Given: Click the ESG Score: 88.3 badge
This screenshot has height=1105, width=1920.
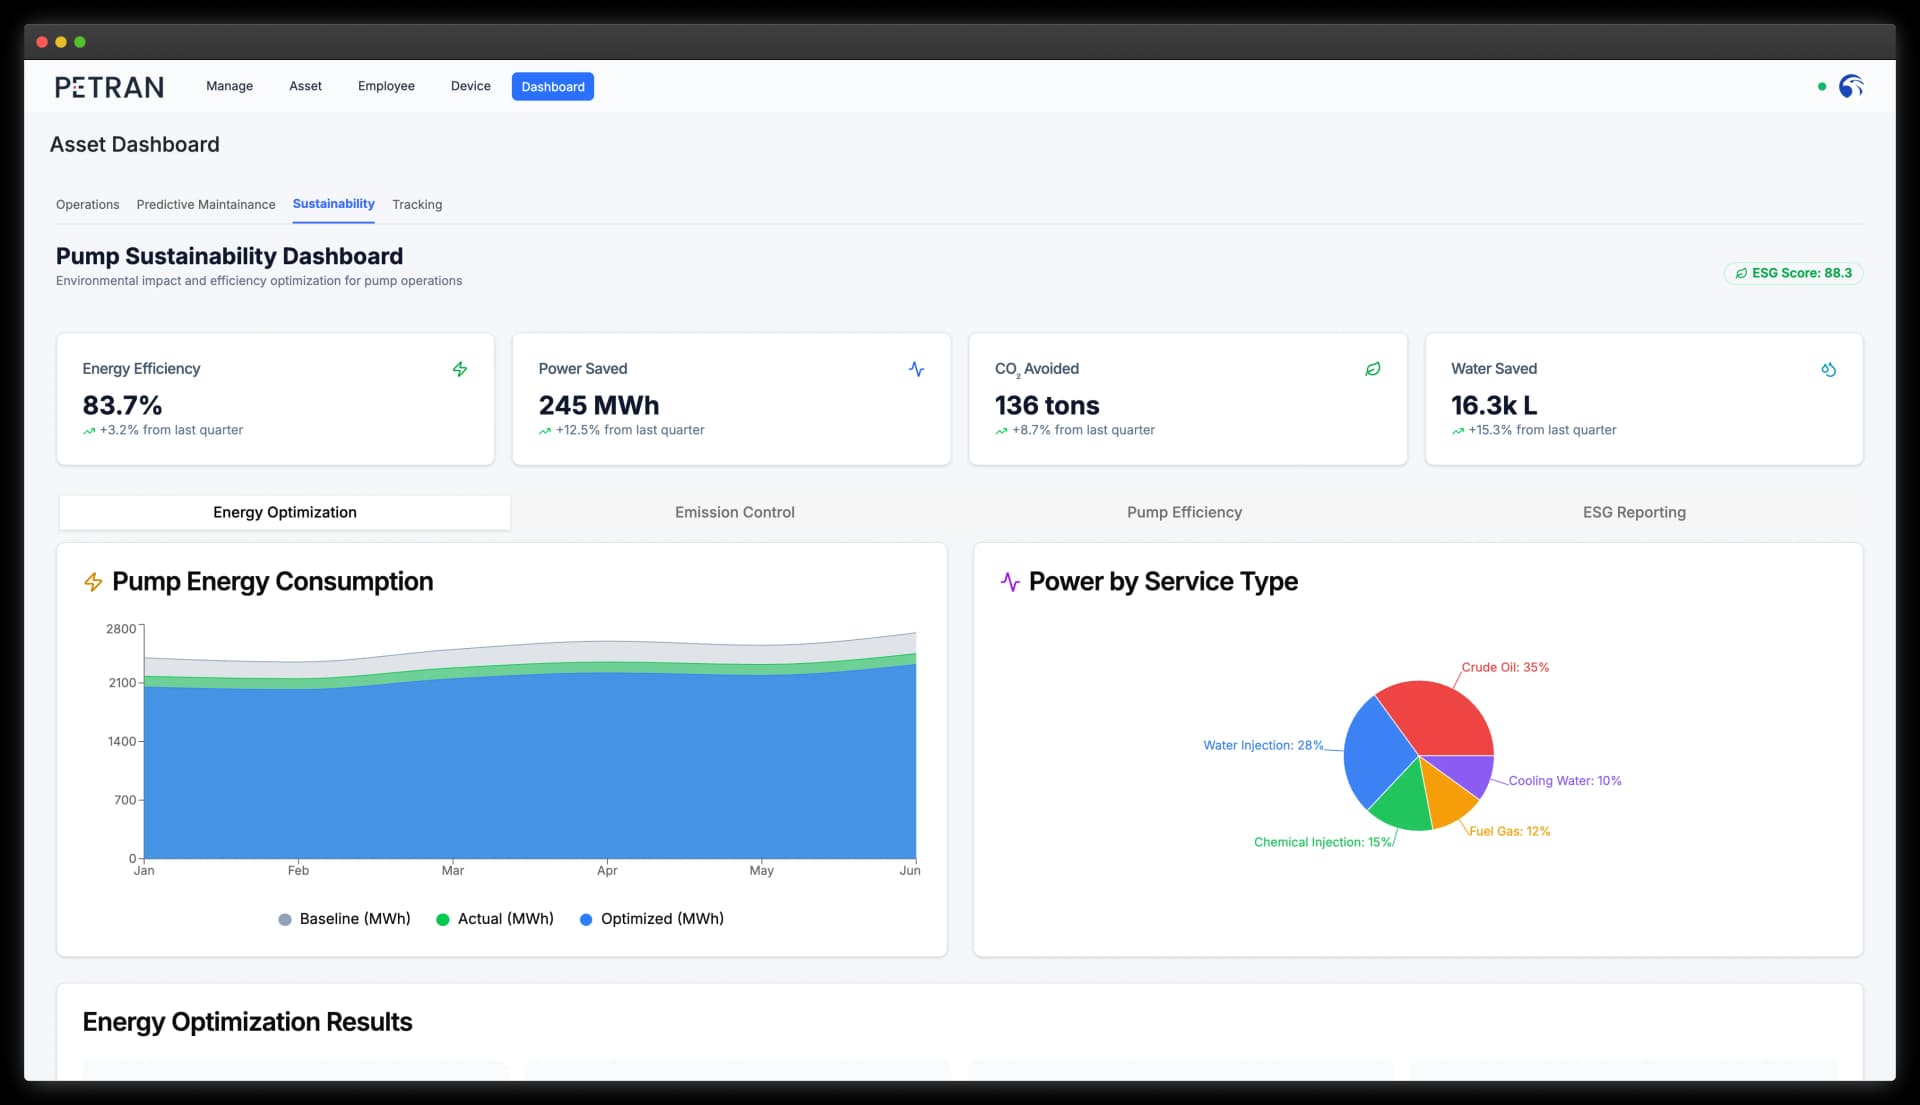Looking at the screenshot, I should (1792, 273).
